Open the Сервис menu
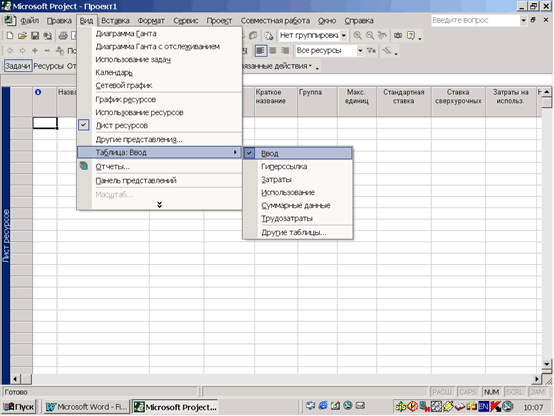Viewport: 554px width, 416px height. [185, 20]
